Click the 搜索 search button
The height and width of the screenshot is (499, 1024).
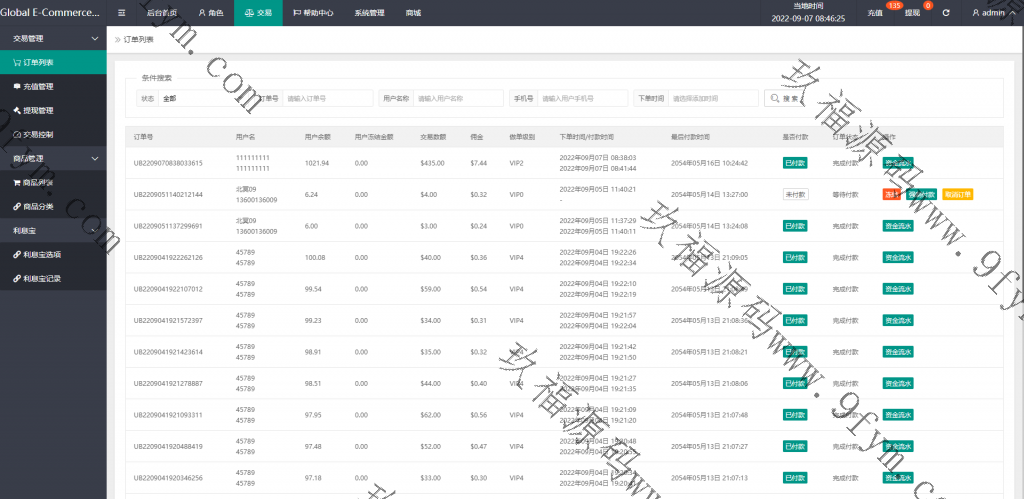click(x=785, y=98)
